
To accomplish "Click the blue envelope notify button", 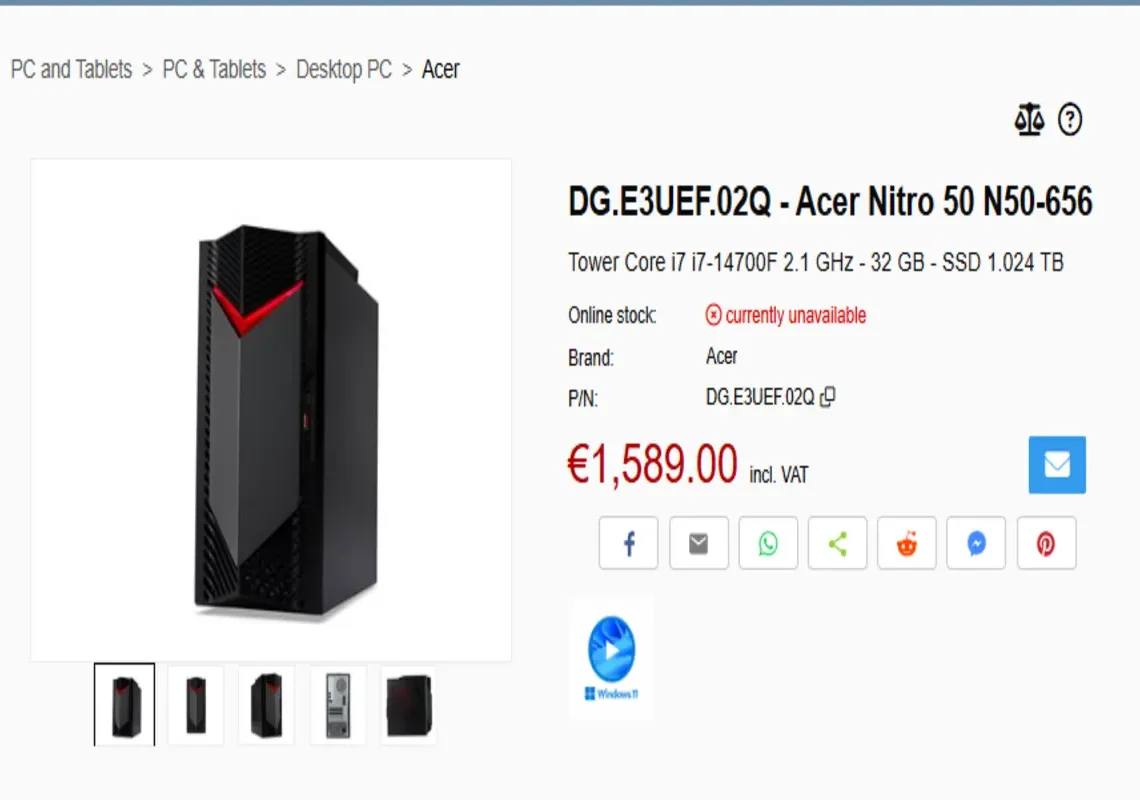I will coord(1057,465).
